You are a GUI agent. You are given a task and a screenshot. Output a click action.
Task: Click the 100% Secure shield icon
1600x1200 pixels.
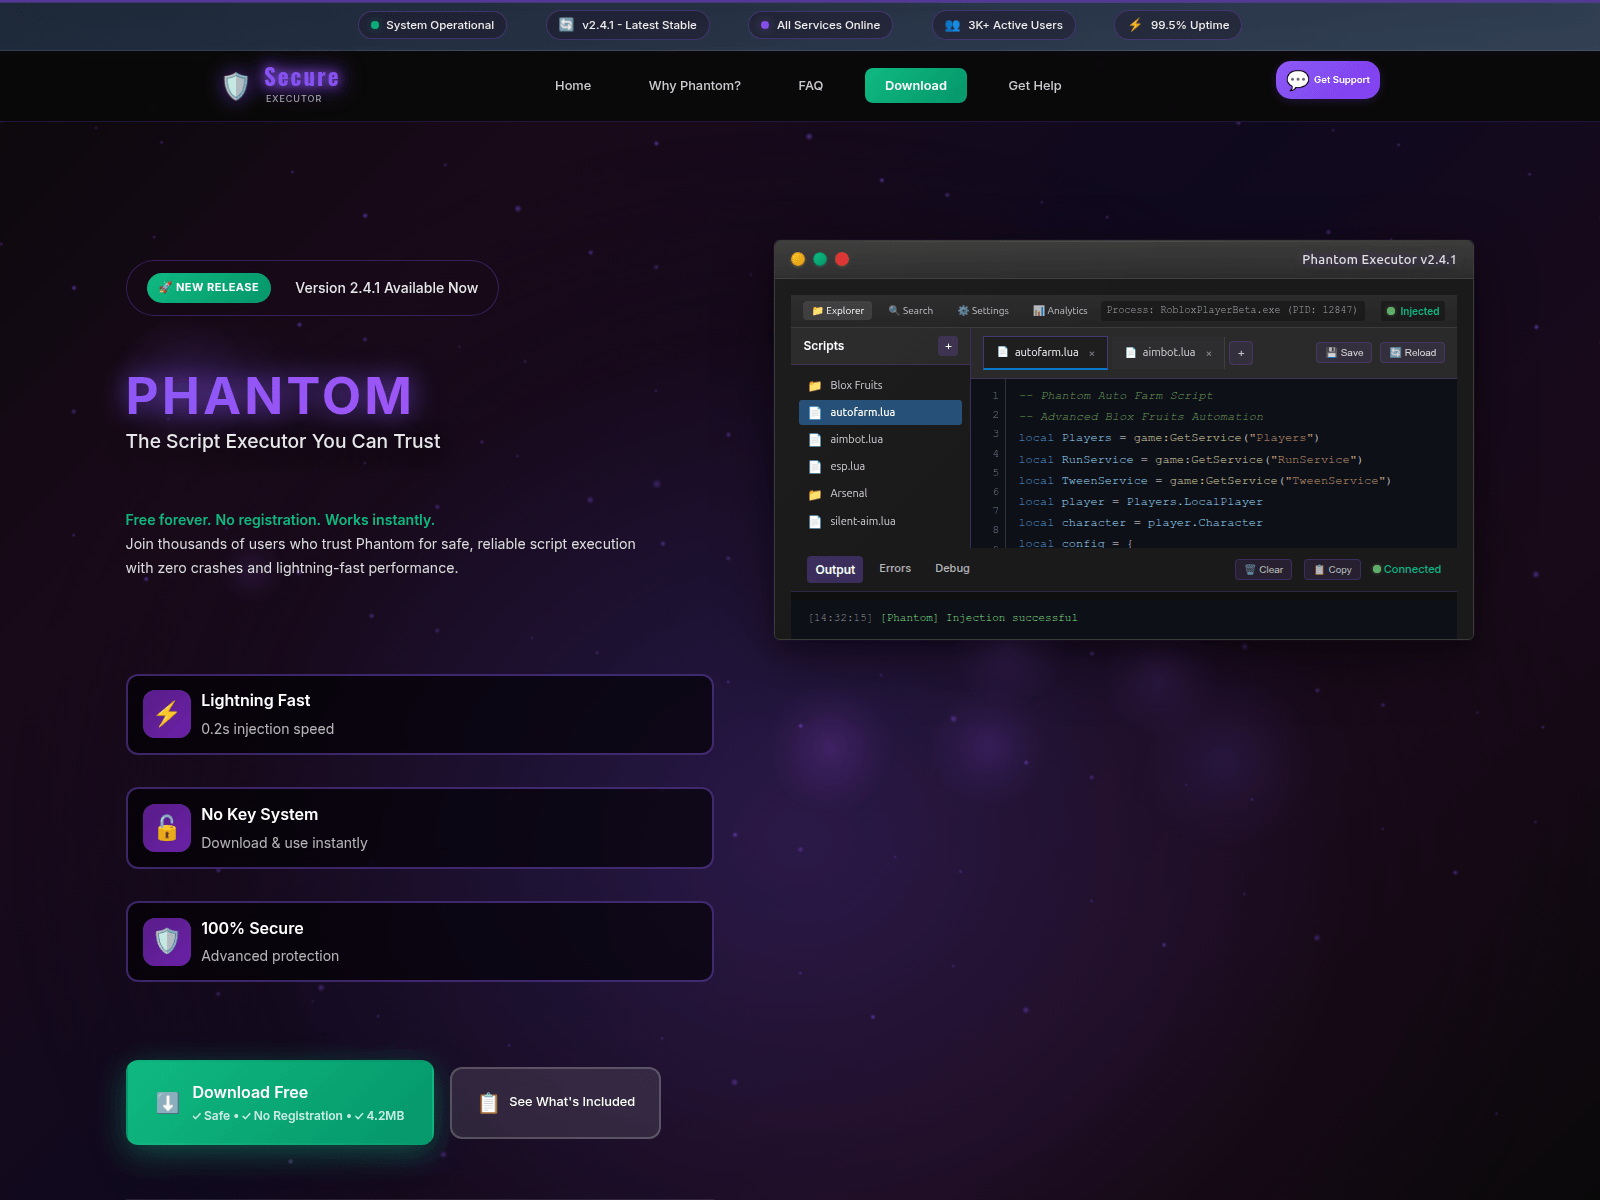tap(167, 942)
